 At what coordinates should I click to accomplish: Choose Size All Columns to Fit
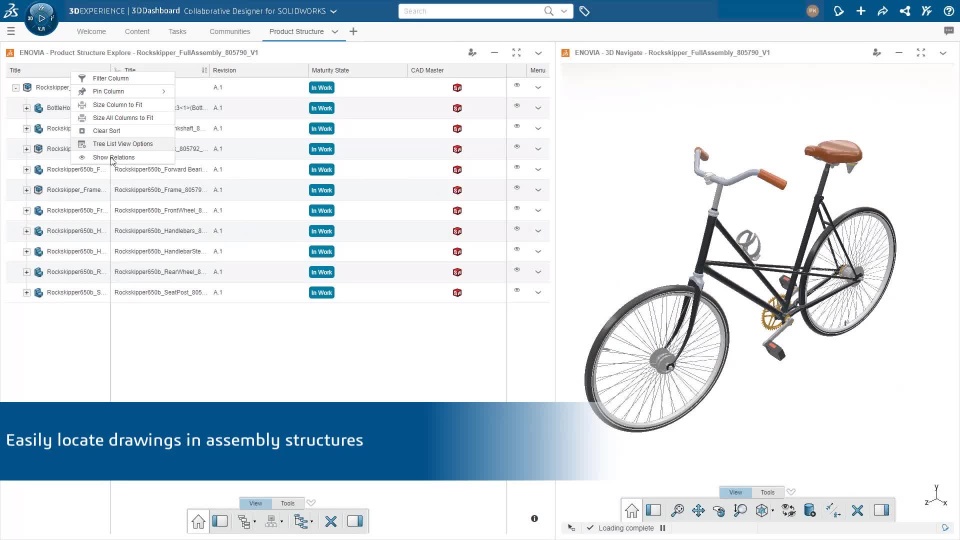click(122, 118)
